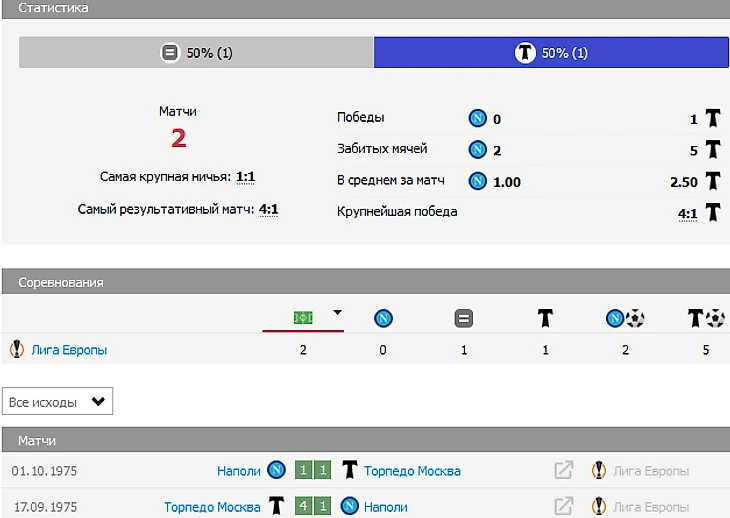Click the Матчи section header
The image size is (730, 518).
click(37, 440)
